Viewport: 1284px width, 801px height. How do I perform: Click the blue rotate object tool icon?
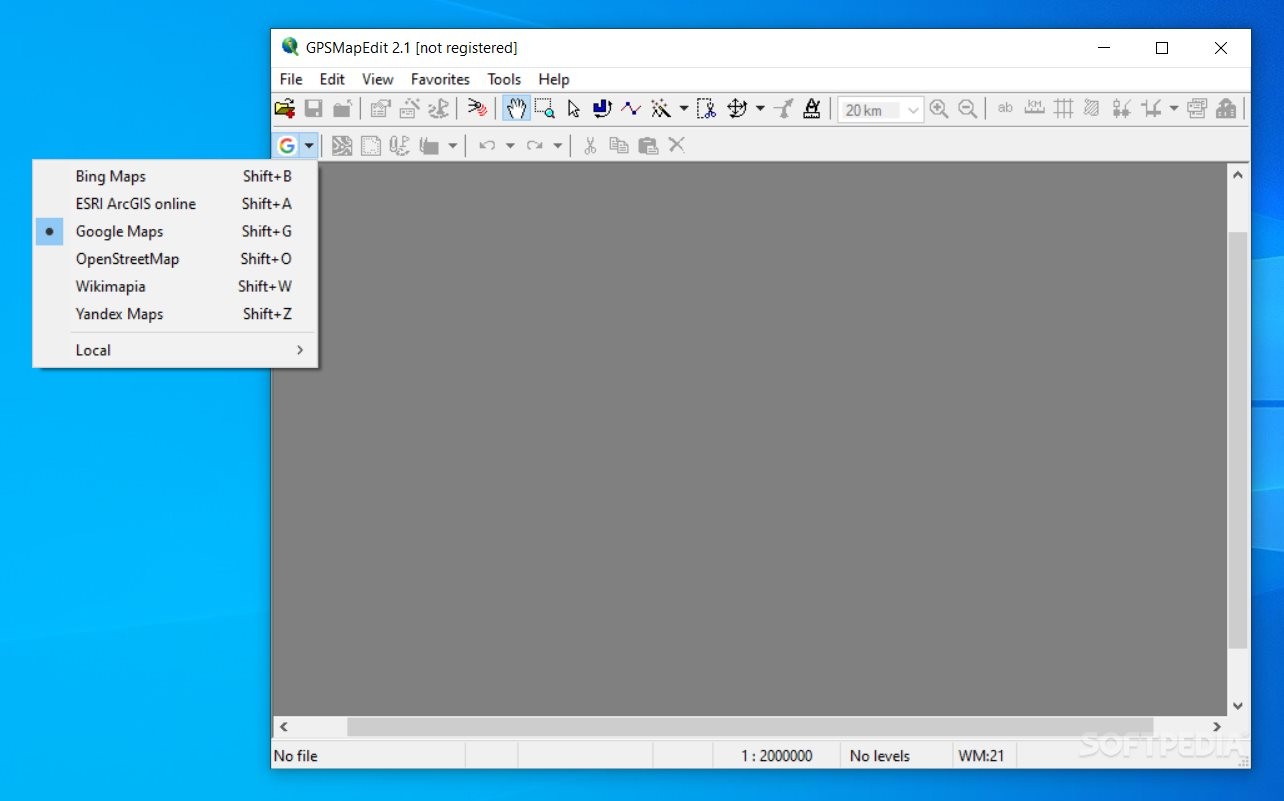pos(601,109)
